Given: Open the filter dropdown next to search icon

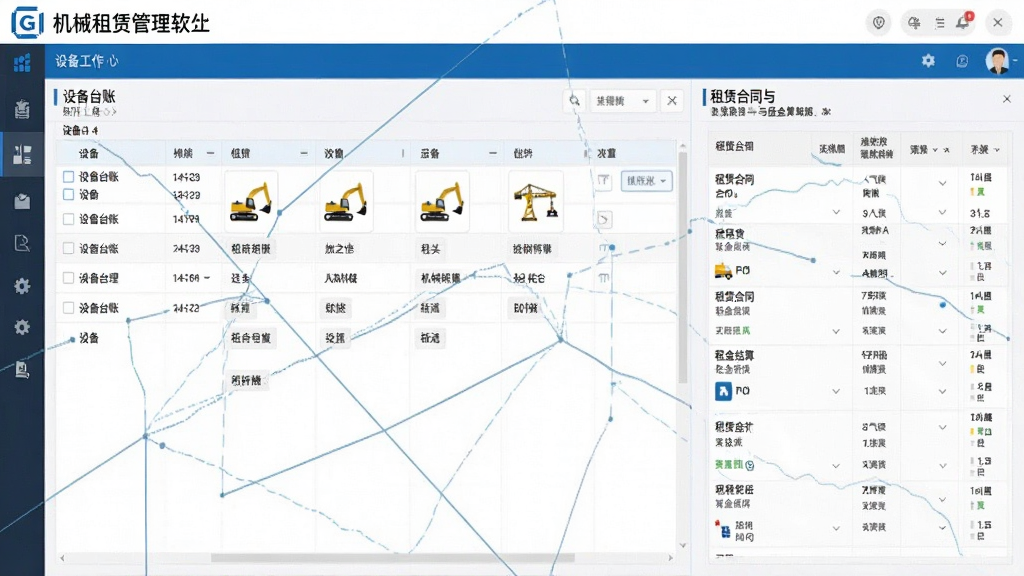Looking at the screenshot, I should 622,101.
